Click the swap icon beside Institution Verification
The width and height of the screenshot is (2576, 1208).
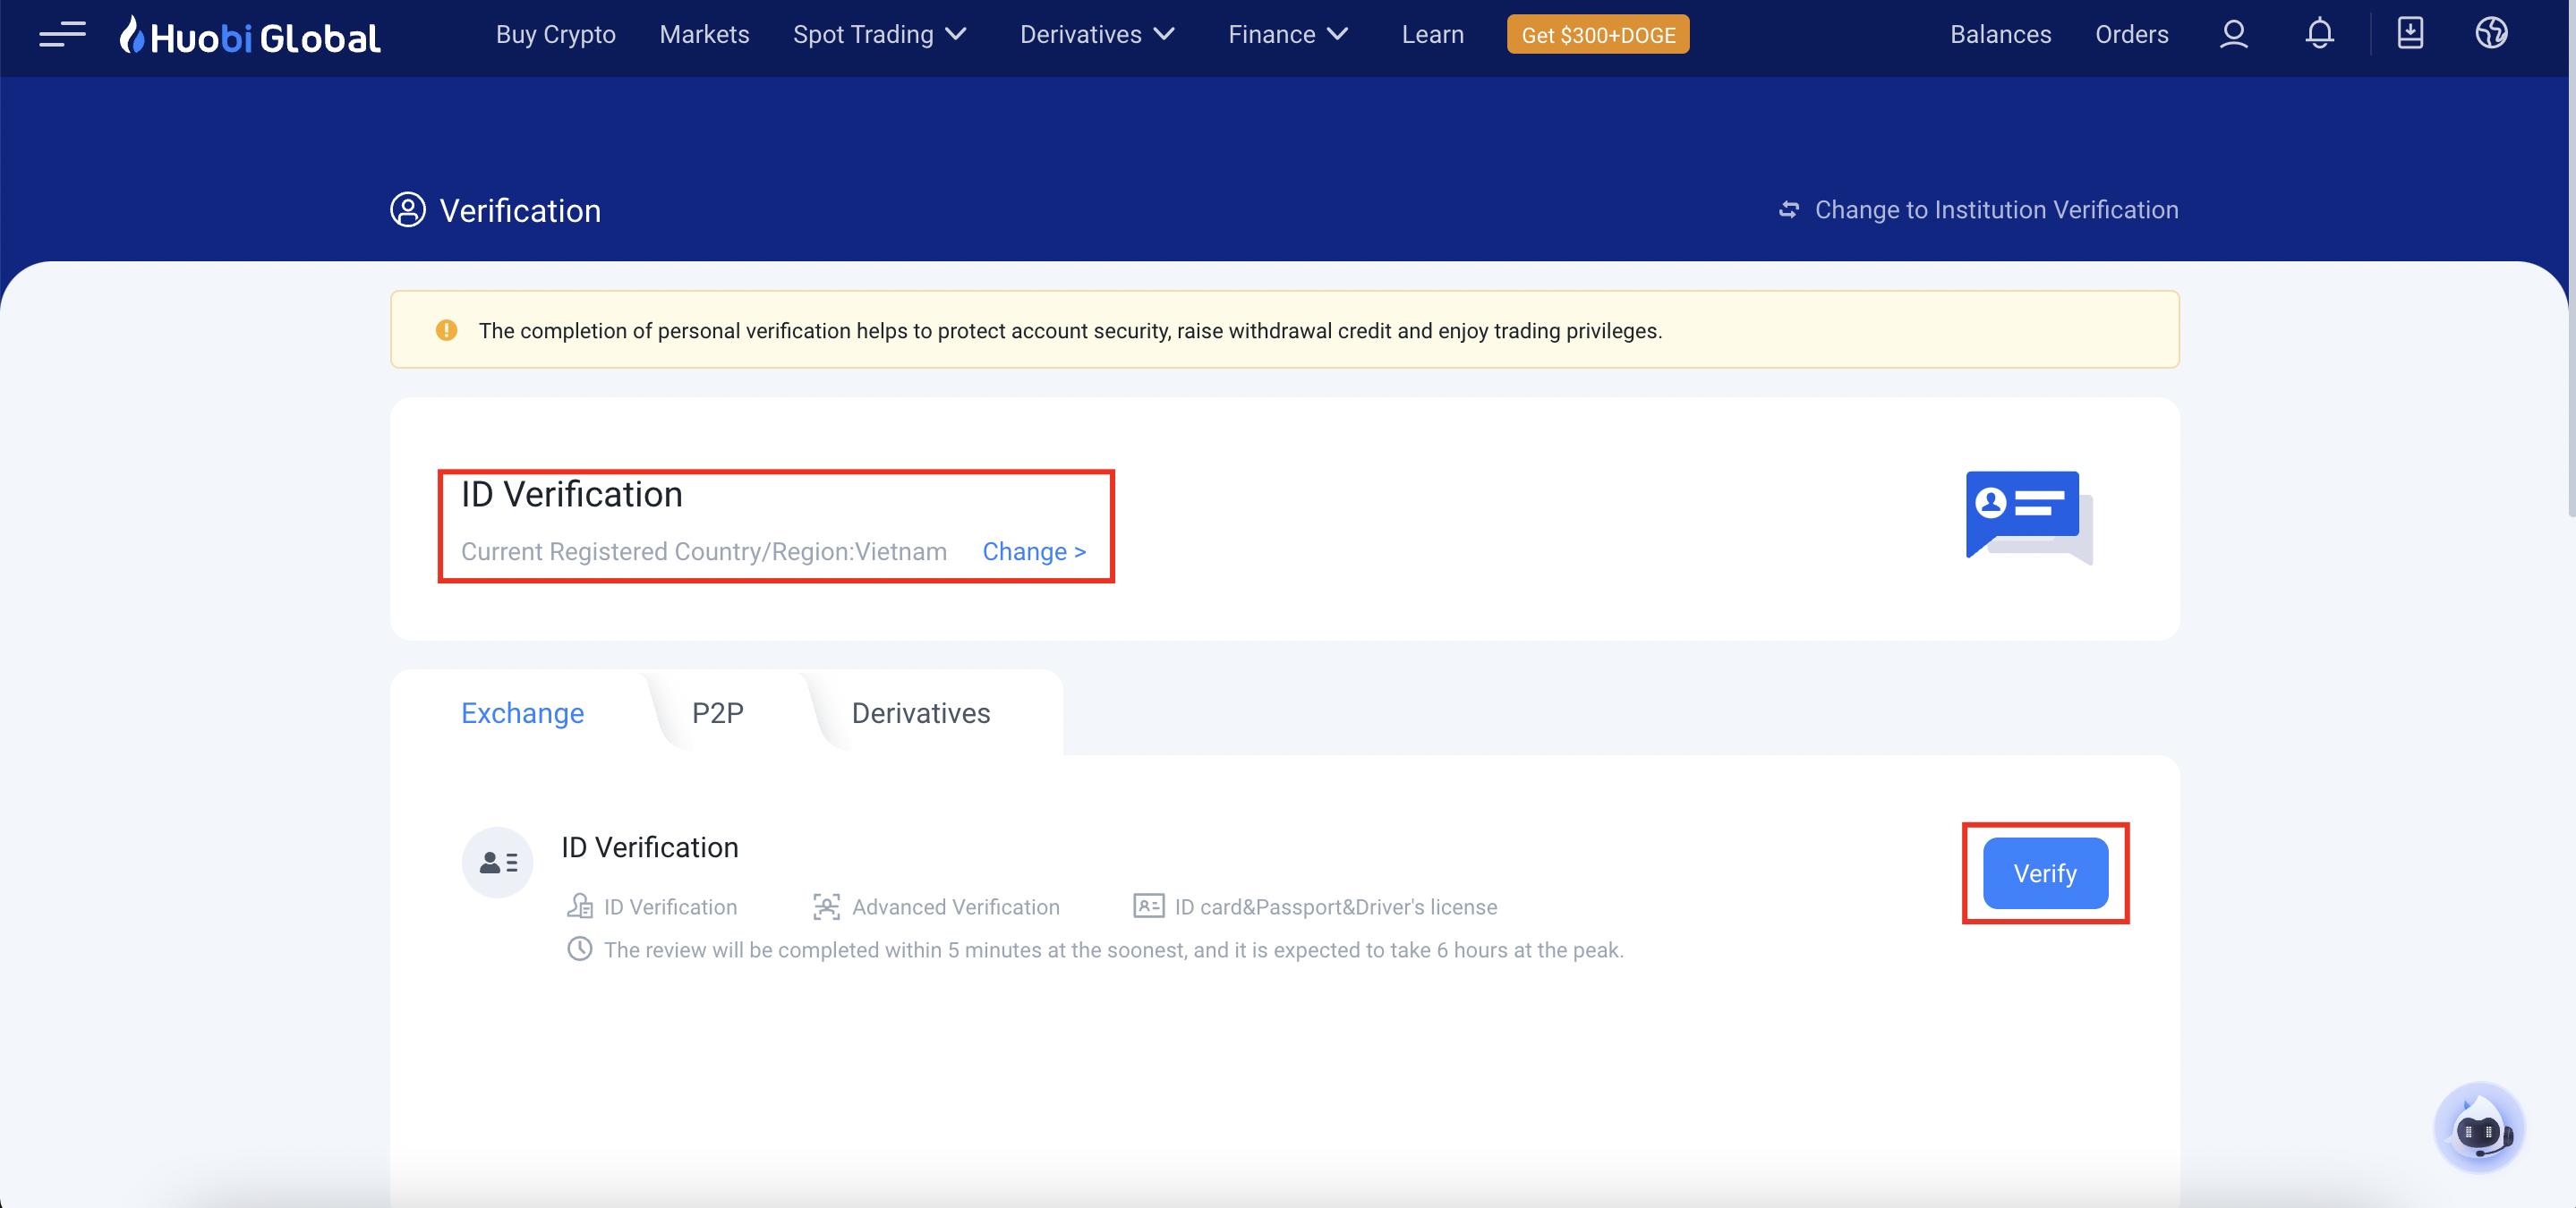pos(1789,210)
